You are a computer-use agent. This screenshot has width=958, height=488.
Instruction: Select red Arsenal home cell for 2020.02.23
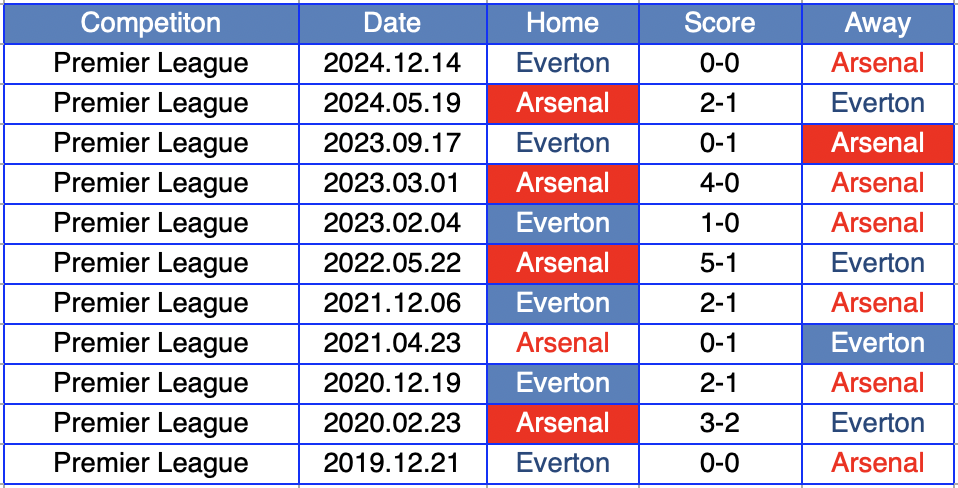click(562, 423)
